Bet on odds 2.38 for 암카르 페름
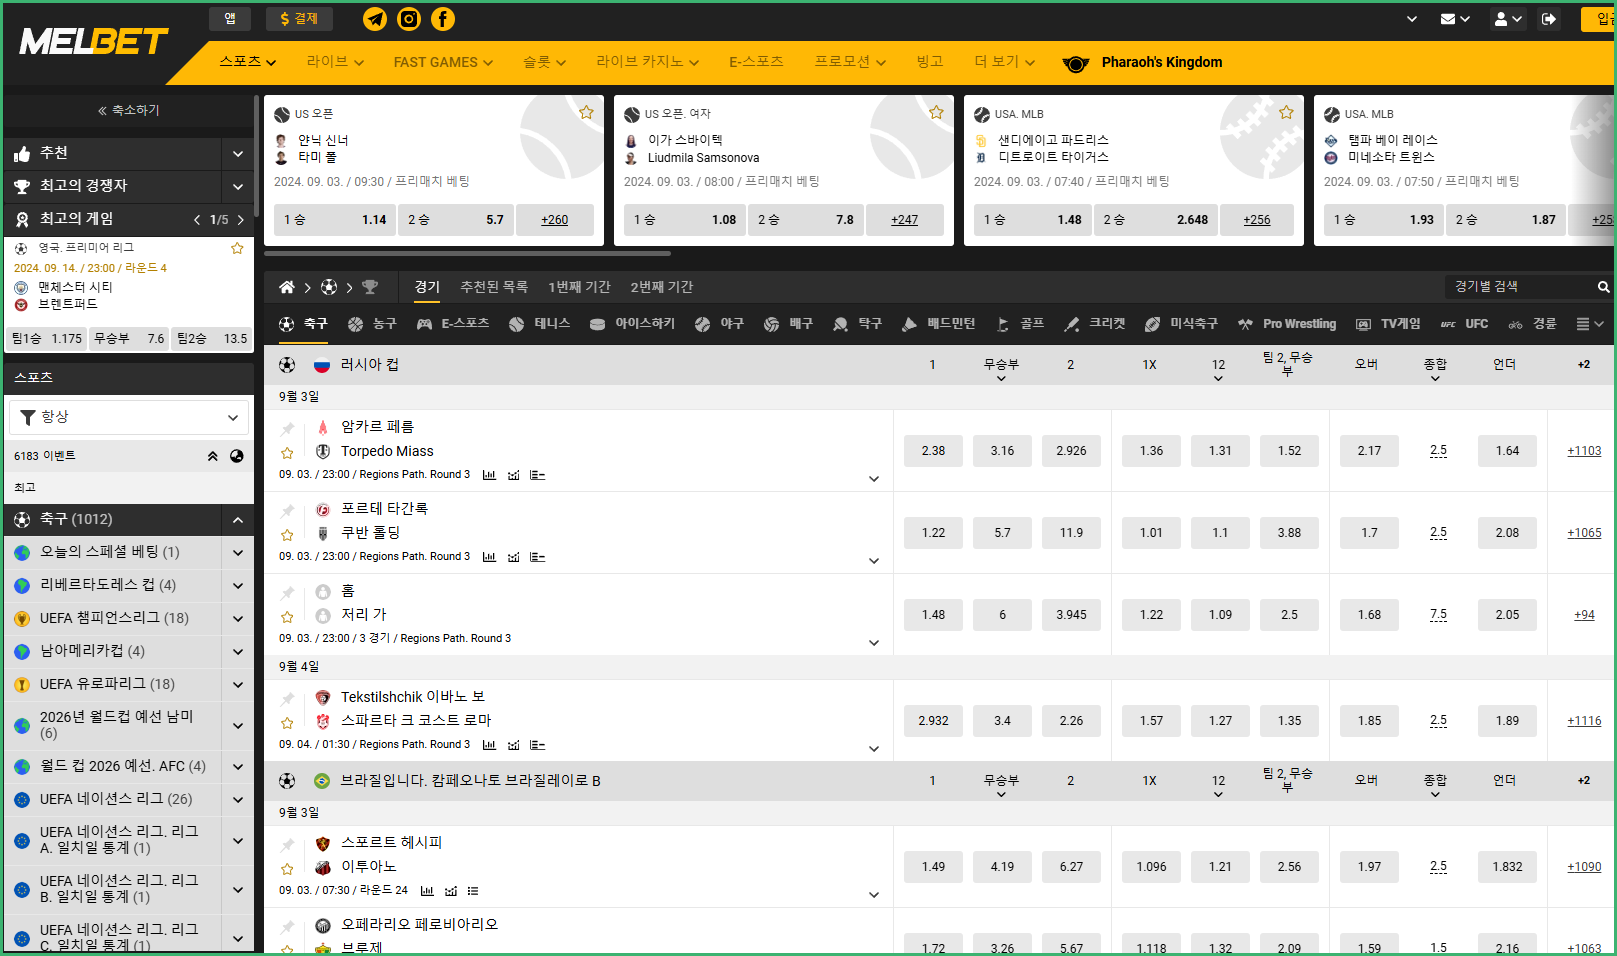Viewport: 1617px width, 956px height. tap(933, 451)
